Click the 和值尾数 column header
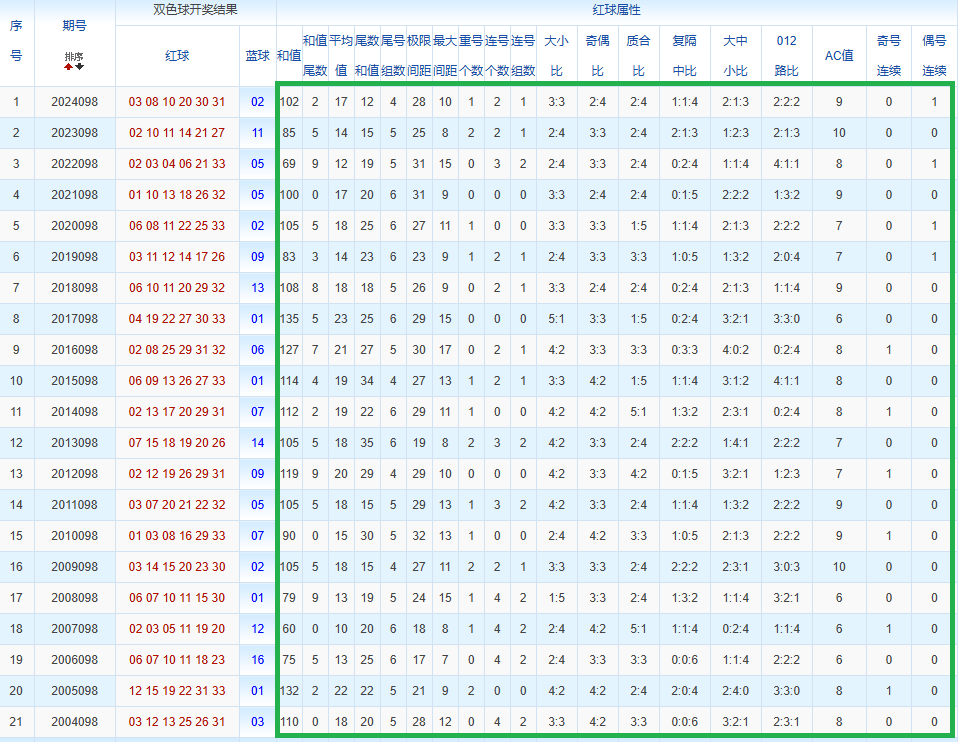 (315, 56)
